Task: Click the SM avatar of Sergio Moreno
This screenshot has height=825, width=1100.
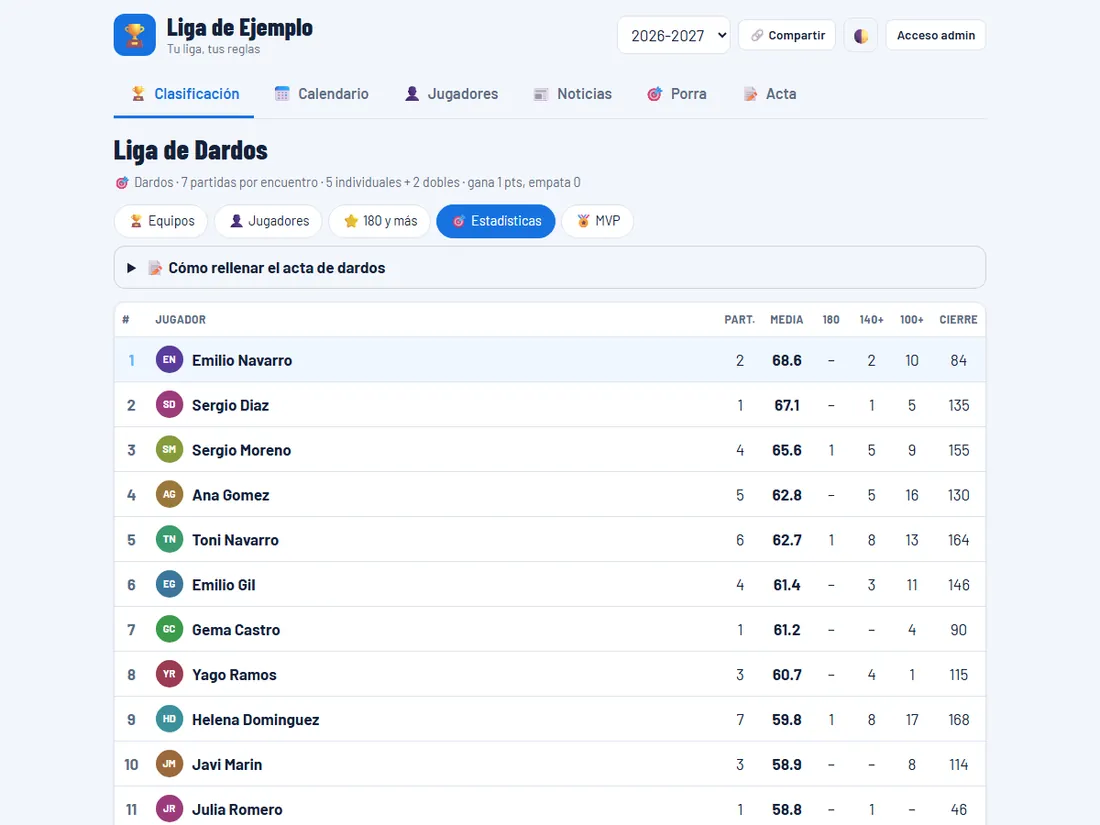Action: tap(169, 450)
